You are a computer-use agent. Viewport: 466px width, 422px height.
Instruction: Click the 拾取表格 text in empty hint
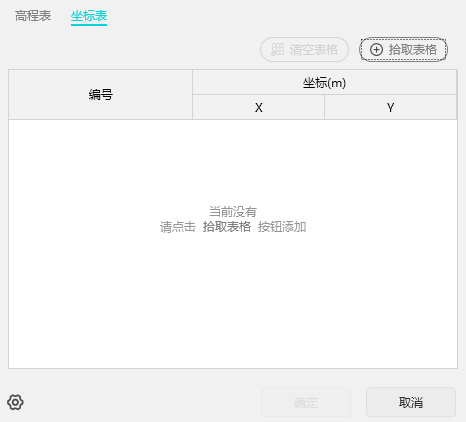point(227,227)
